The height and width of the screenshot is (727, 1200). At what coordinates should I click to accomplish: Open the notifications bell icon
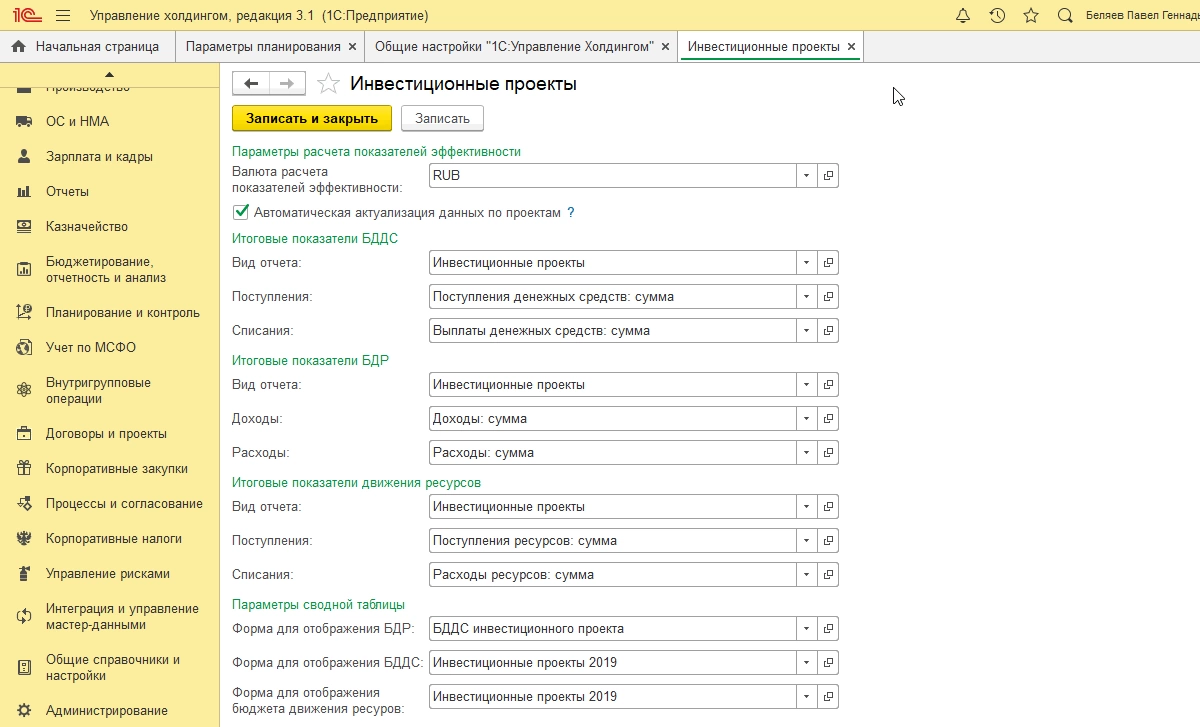963,16
